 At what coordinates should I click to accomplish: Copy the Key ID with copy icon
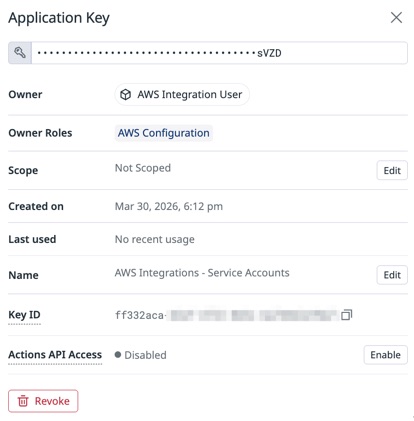tap(346, 315)
